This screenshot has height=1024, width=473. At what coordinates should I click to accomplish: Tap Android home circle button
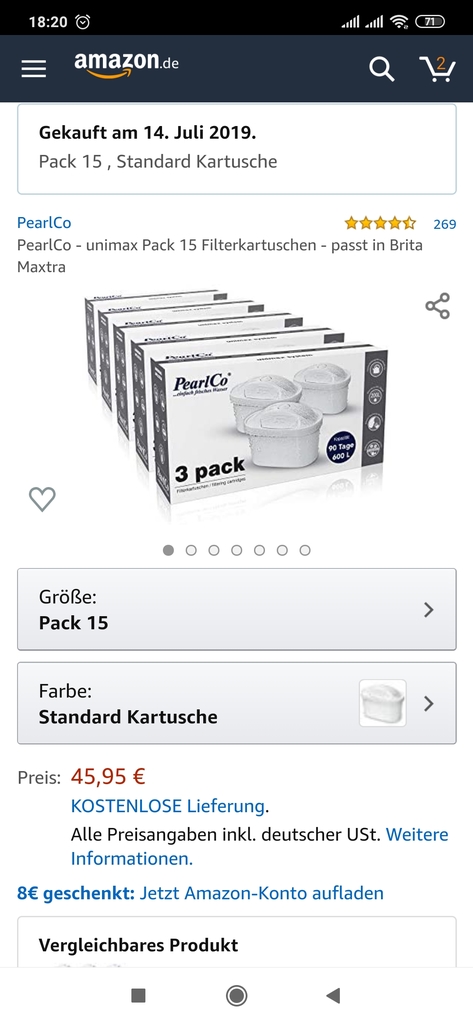click(236, 995)
